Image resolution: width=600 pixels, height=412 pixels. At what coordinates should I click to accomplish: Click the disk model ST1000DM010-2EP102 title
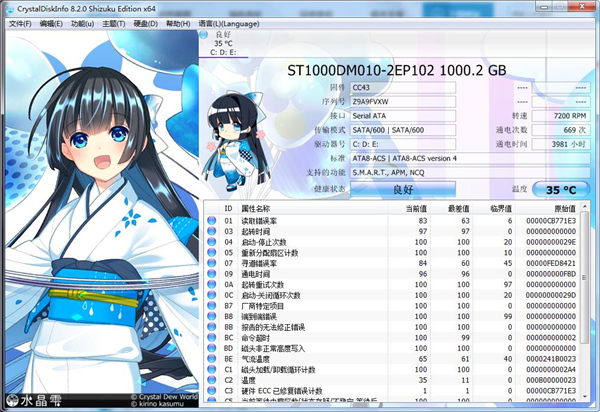[396, 70]
